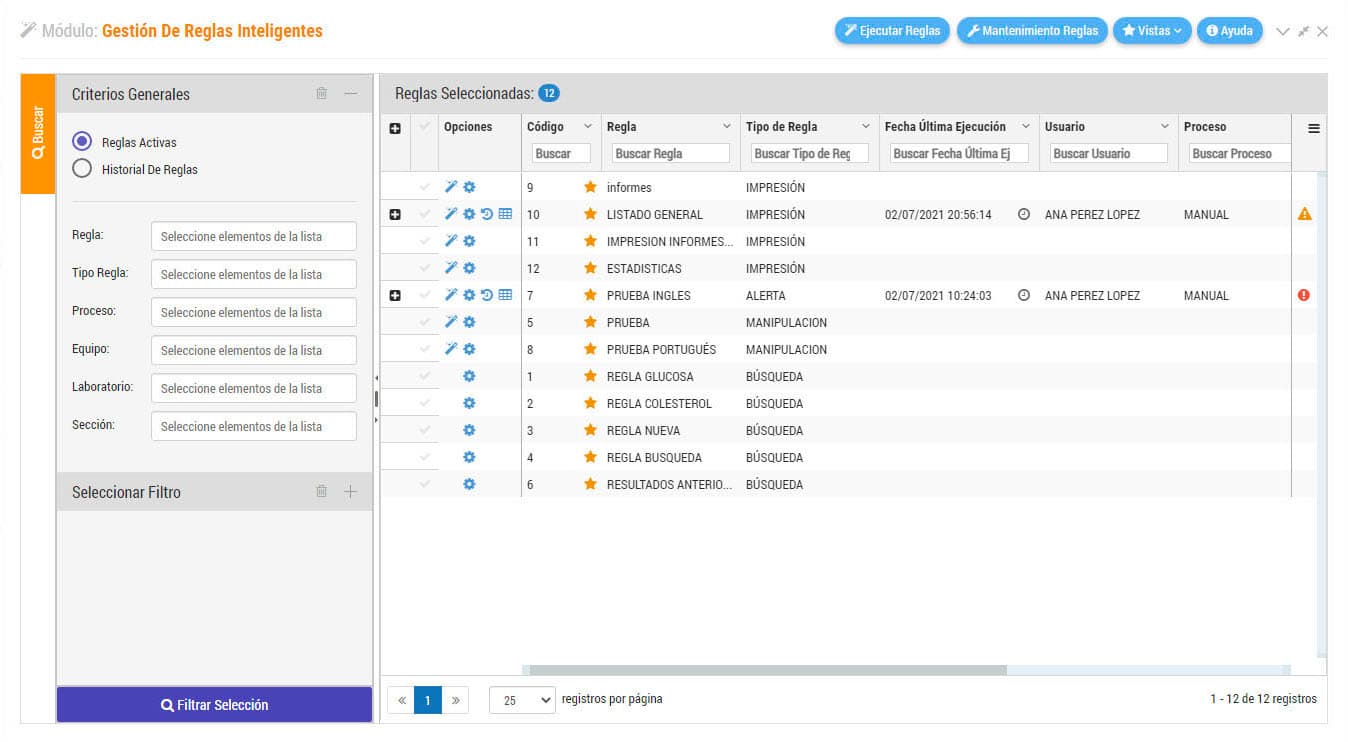1348x742 pixels.
Task: Click the star icon next to ESTADISTICAS
Action: (x=590, y=268)
